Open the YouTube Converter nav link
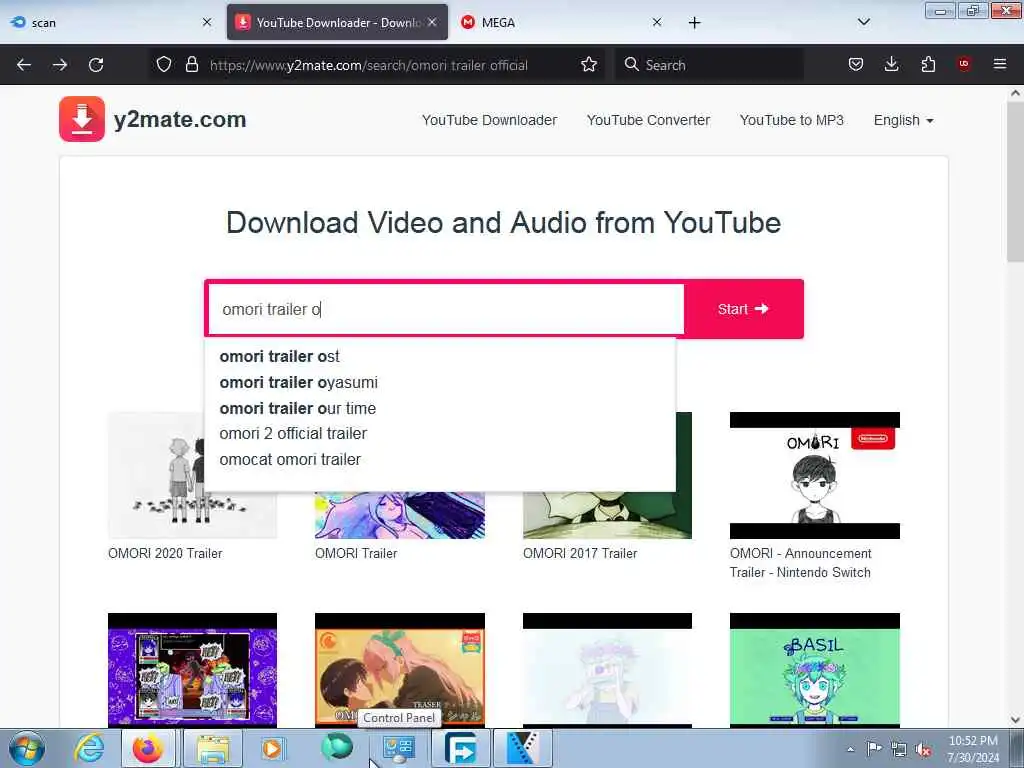This screenshot has height=768, width=1024. [x=648, y=120]
